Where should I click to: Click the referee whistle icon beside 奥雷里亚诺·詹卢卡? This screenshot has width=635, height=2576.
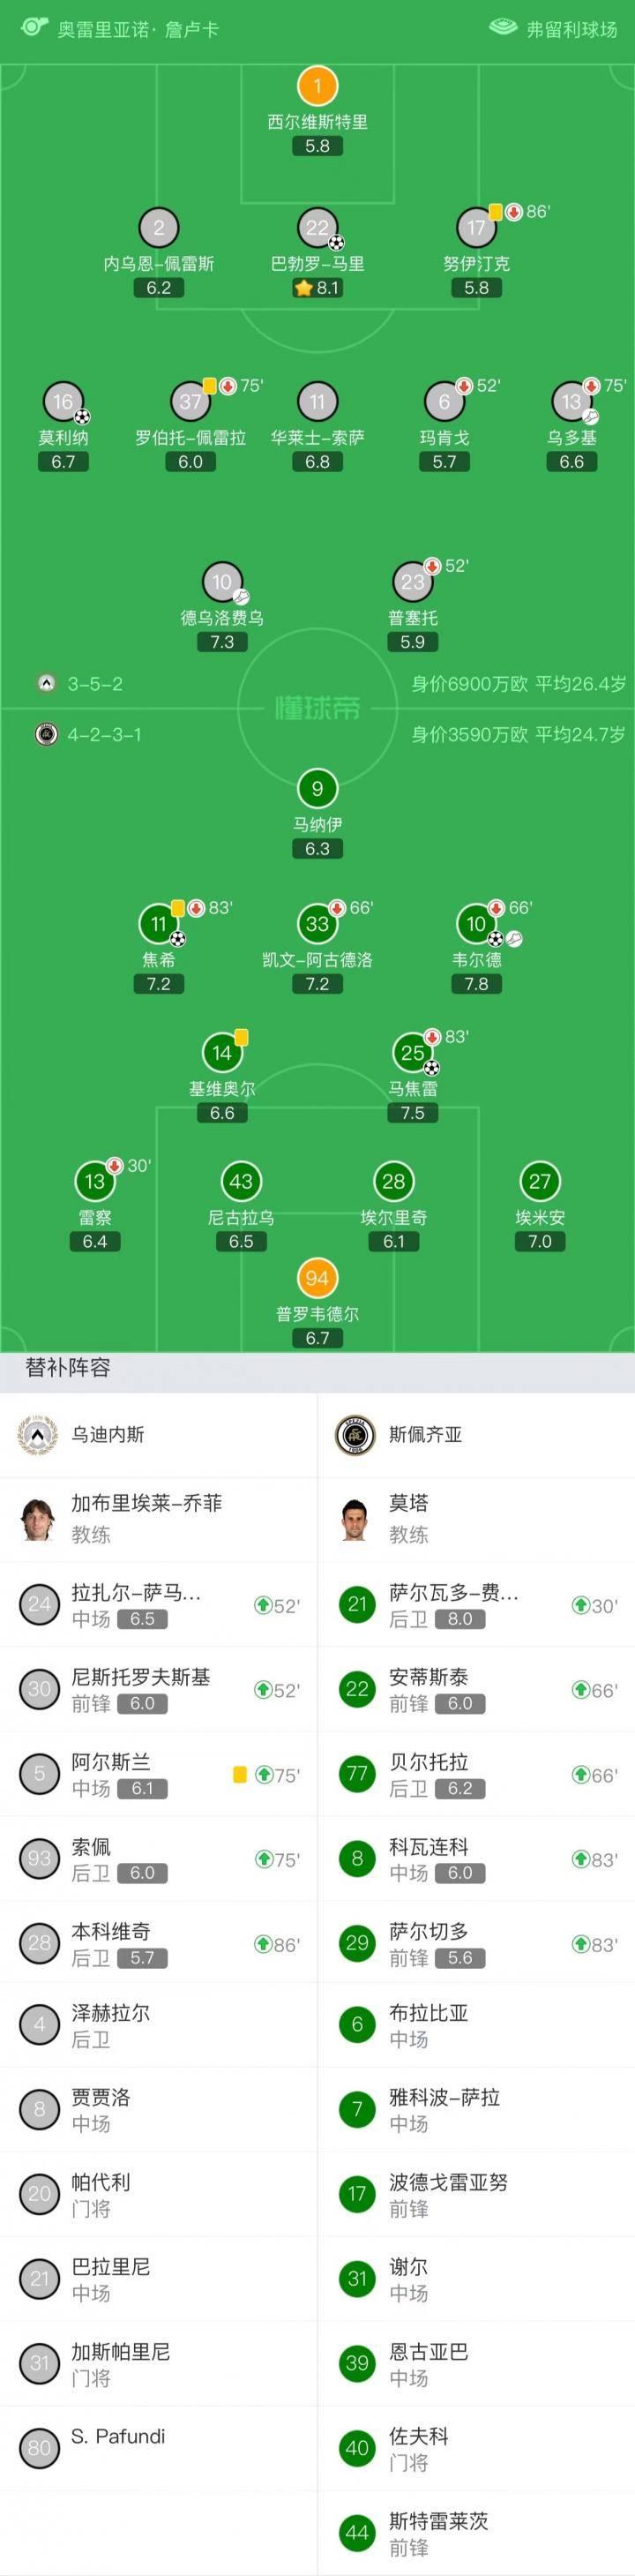pos(33,28)
